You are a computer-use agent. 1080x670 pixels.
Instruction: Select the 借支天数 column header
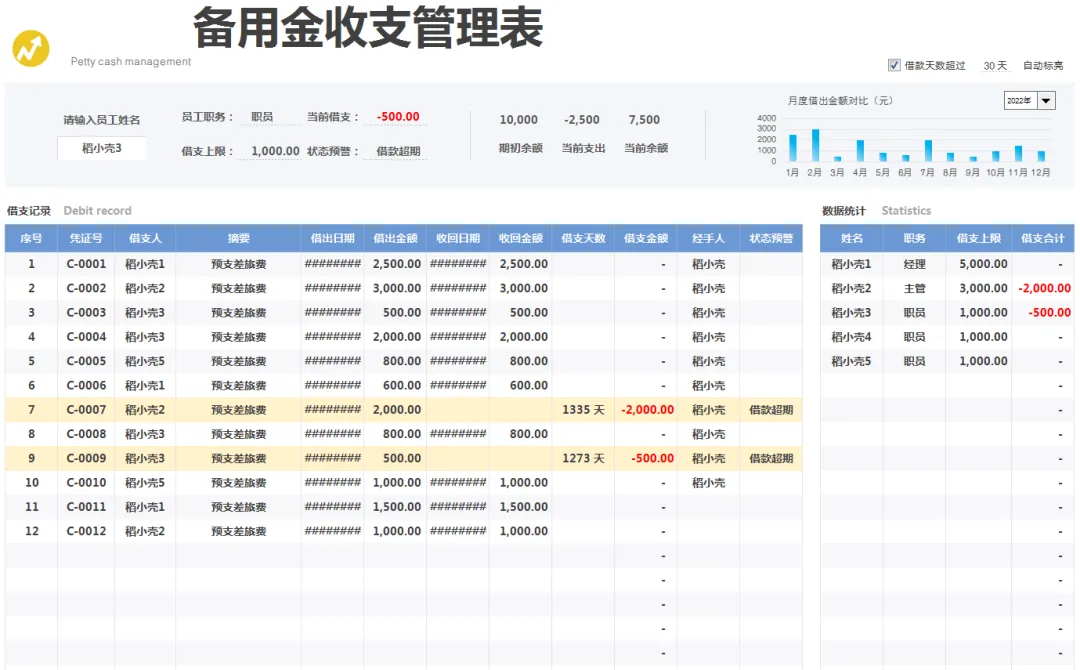pos(583,238)
